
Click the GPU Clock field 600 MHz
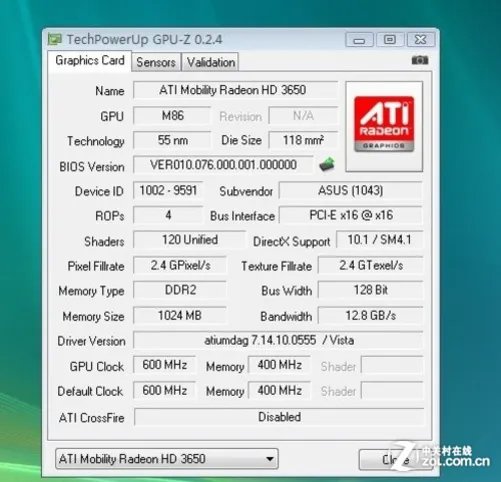coord(164,365)
